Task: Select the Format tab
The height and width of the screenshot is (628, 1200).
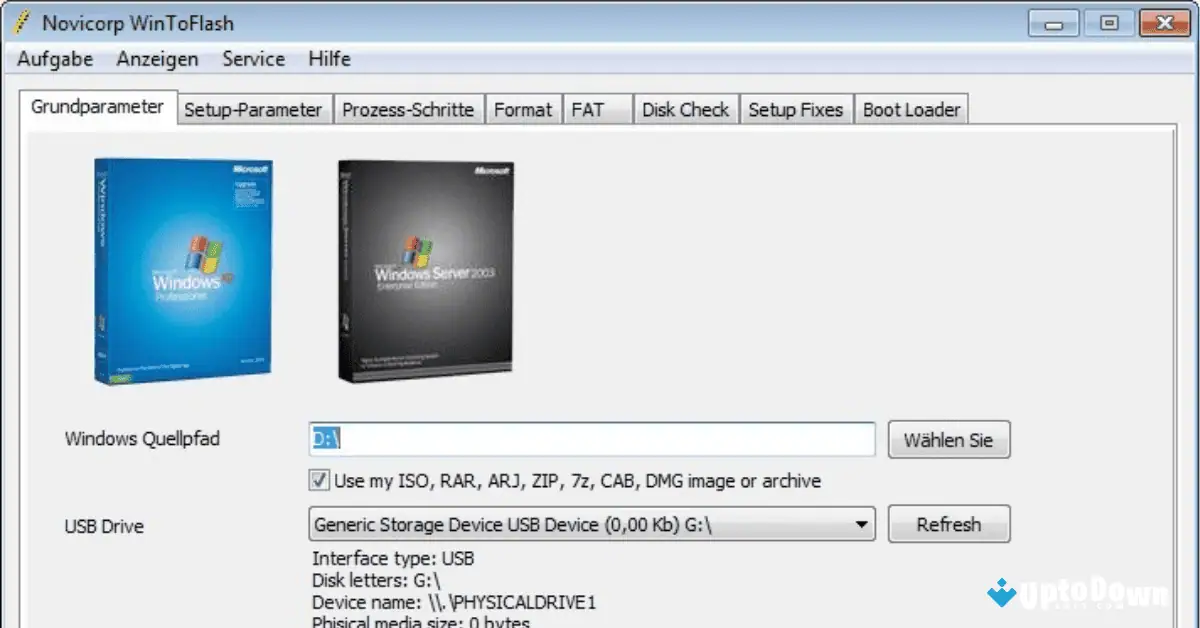Action: coord(523,109)
